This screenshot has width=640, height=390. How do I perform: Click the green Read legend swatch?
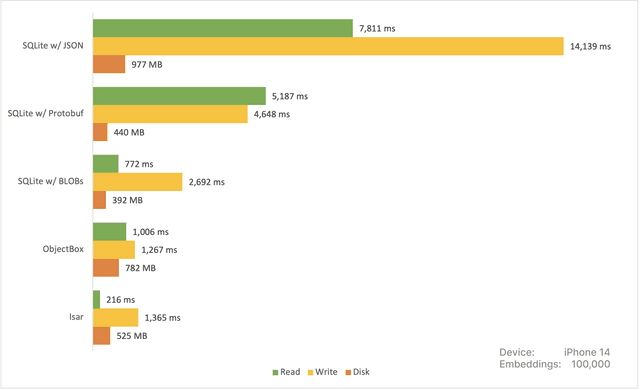click(x=276, y=372)
